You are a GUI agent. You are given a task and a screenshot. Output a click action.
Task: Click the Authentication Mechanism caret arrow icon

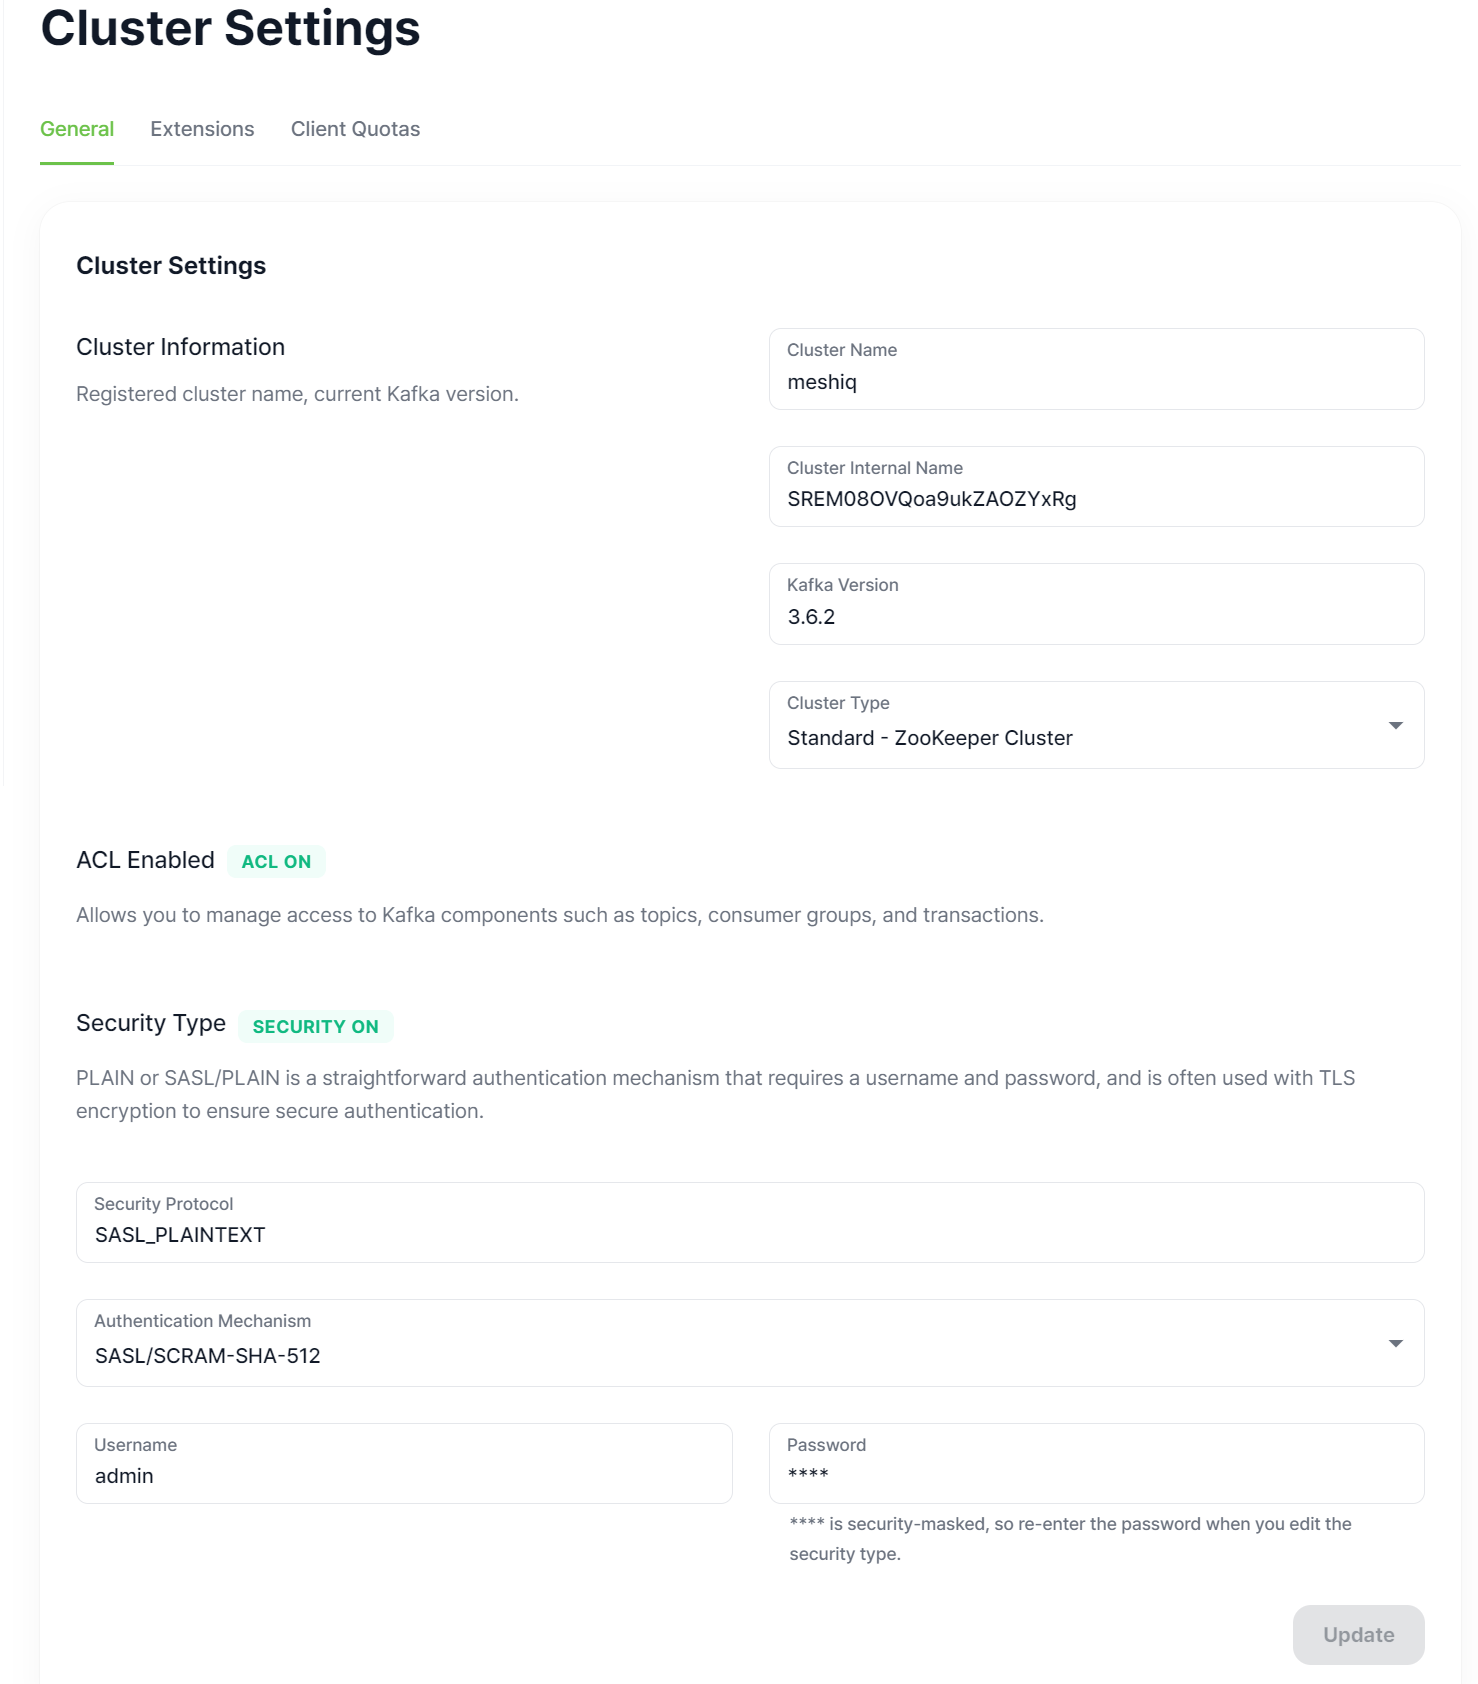(x=1395, y=1343)
